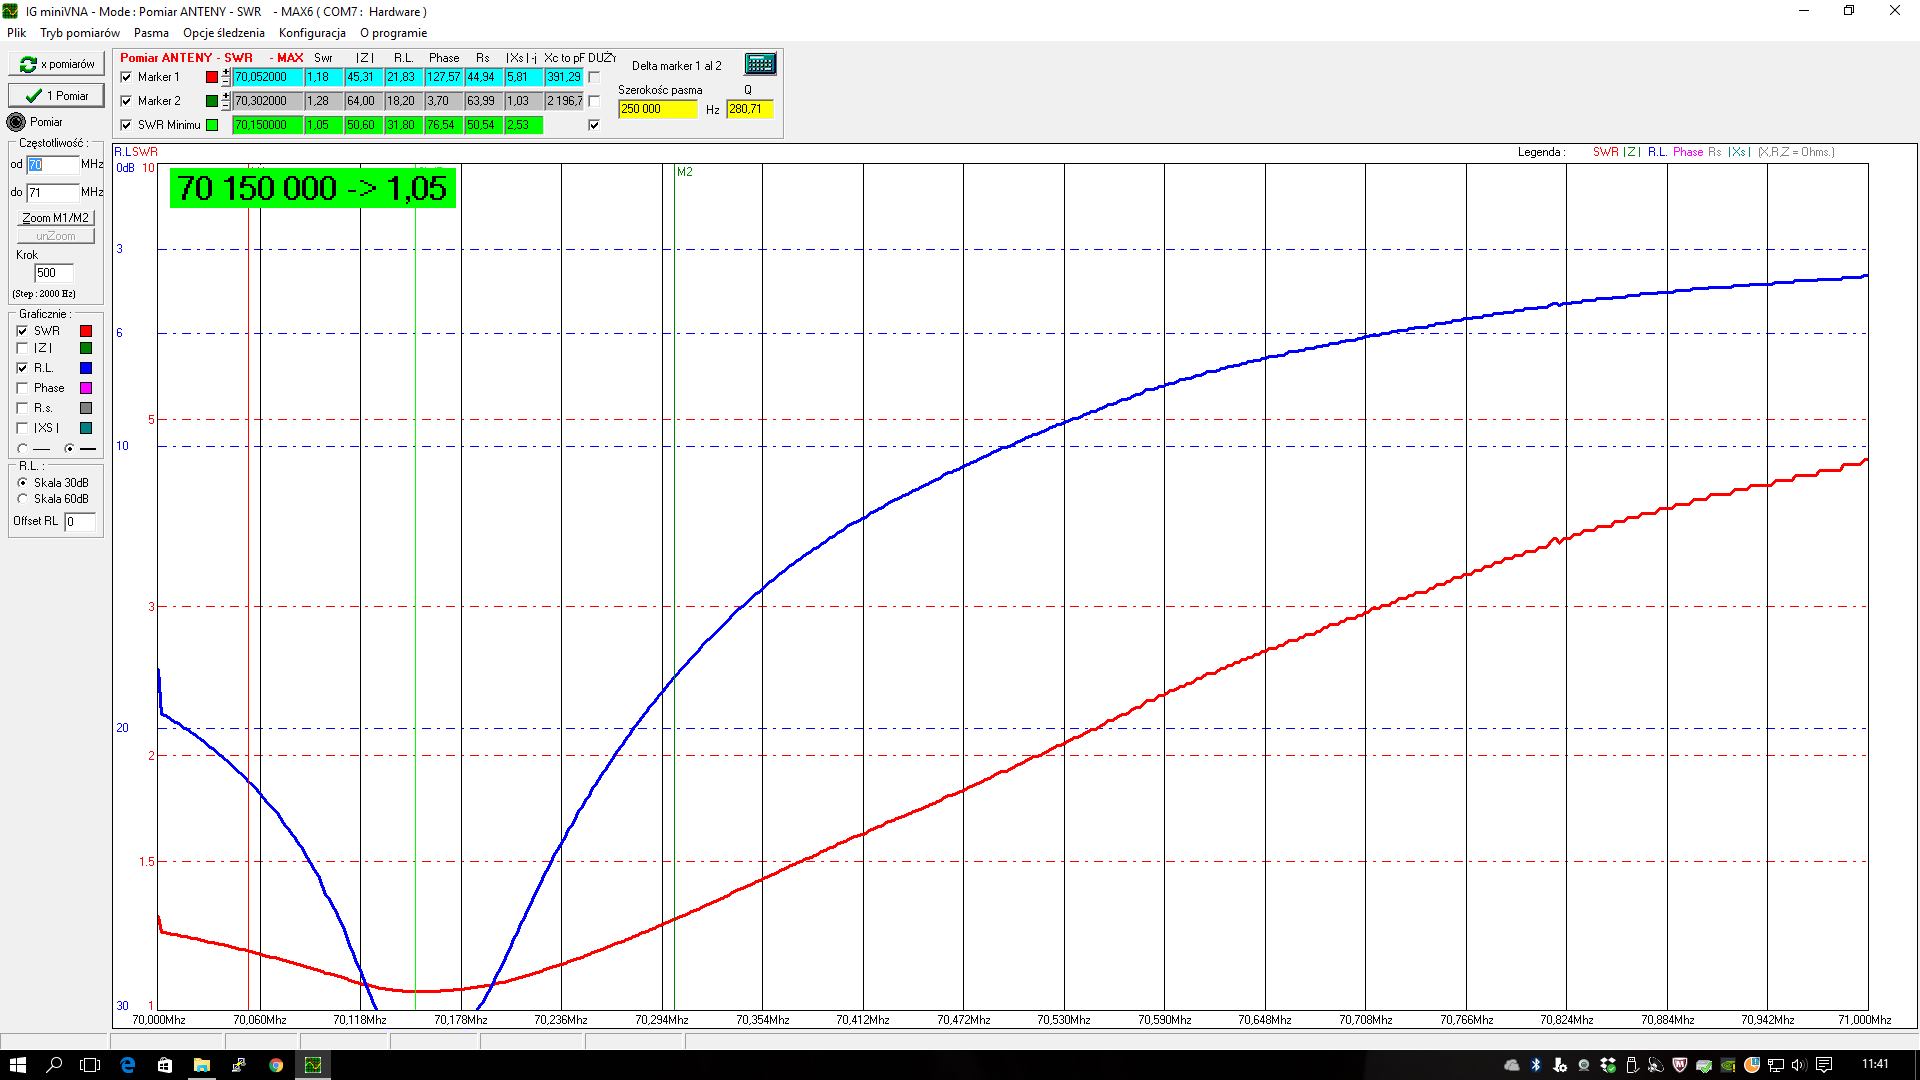1920x1080 pixels.
Task: Click the Marker 1 frequency 70,052000 field
Action: 268,77
